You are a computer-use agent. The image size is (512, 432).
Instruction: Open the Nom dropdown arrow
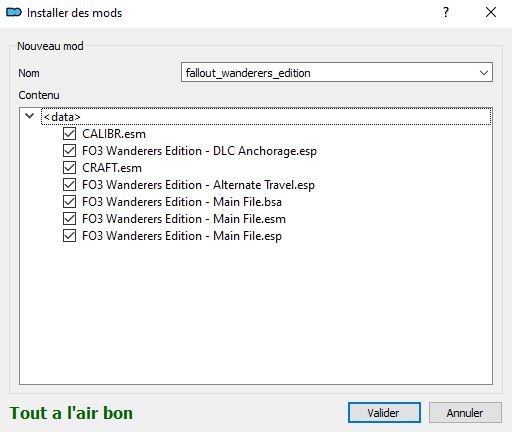tap(484, 72)
